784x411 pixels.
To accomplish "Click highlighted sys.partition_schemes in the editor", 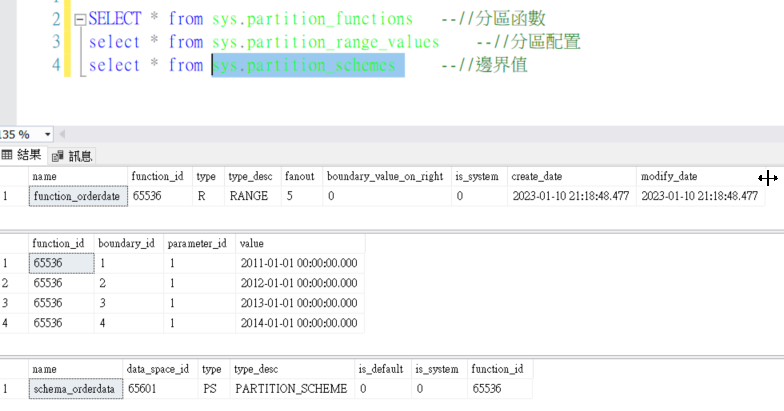I will point(308,66).
